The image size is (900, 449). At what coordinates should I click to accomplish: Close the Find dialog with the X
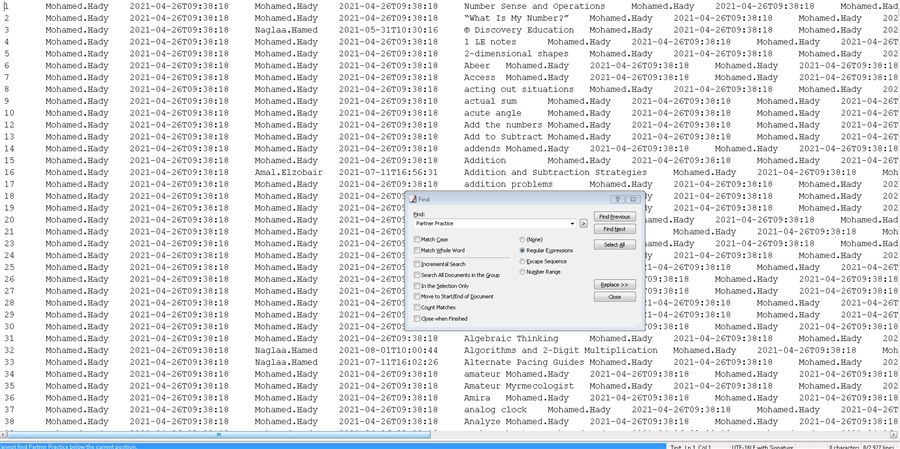633,199
